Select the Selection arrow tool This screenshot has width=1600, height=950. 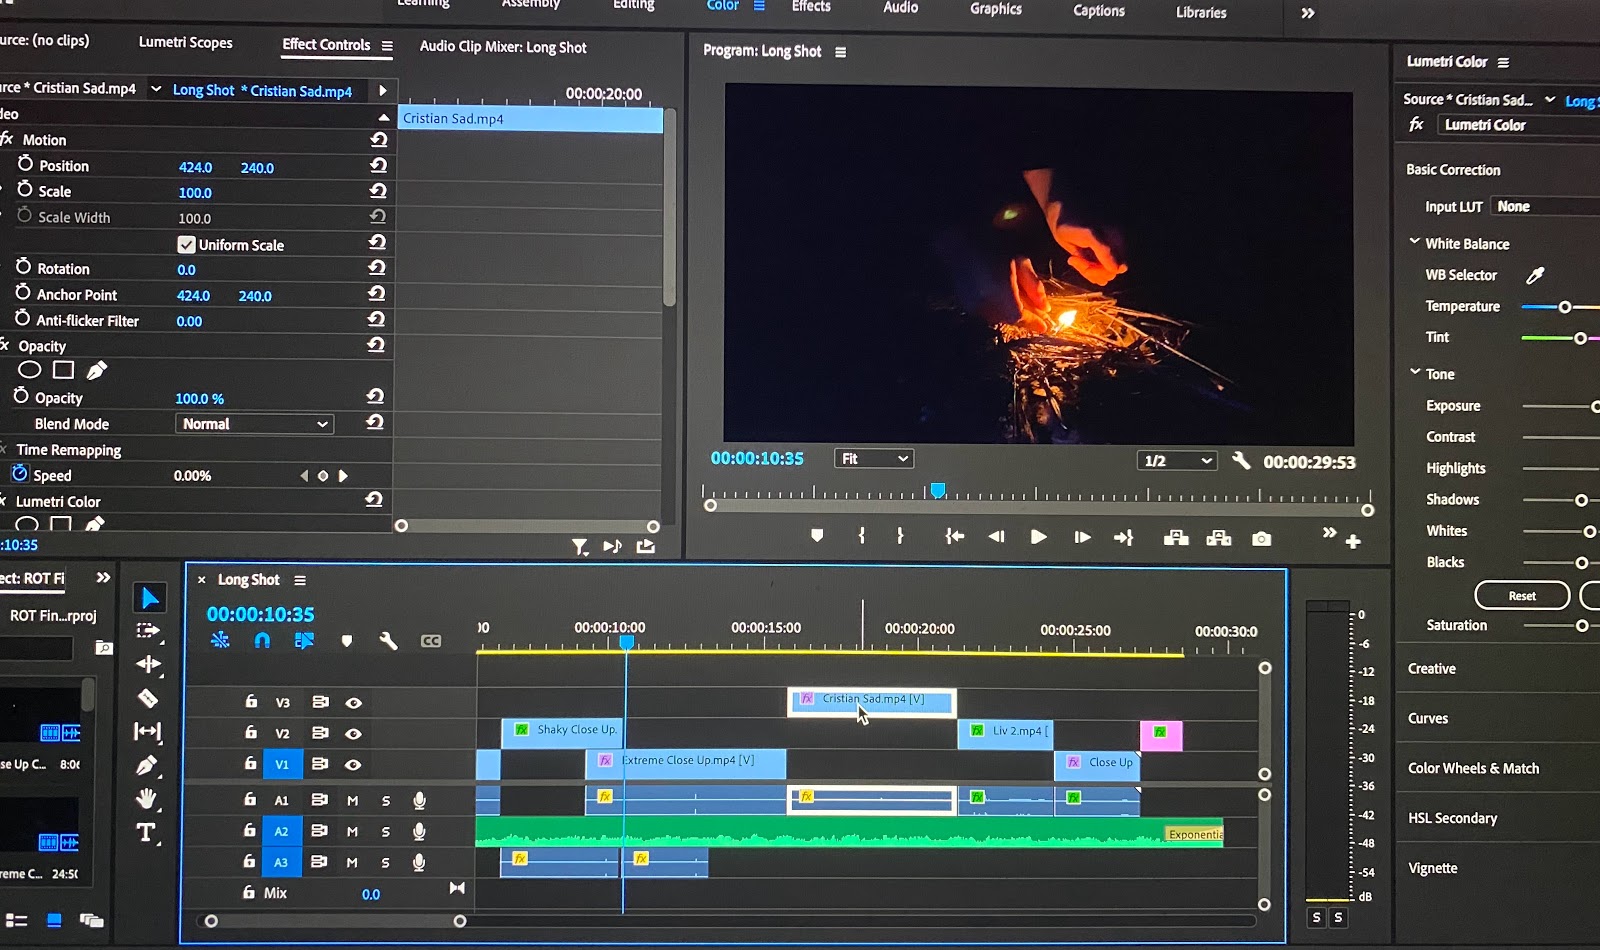coord(149,598)
